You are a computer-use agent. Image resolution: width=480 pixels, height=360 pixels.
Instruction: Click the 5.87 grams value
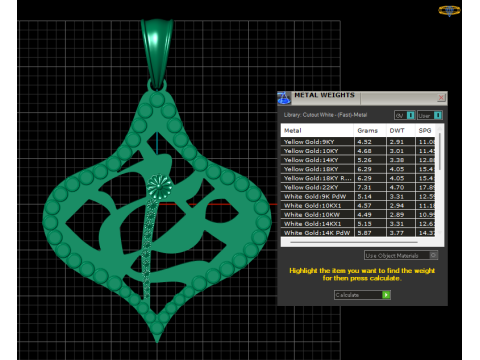(364, 233)
